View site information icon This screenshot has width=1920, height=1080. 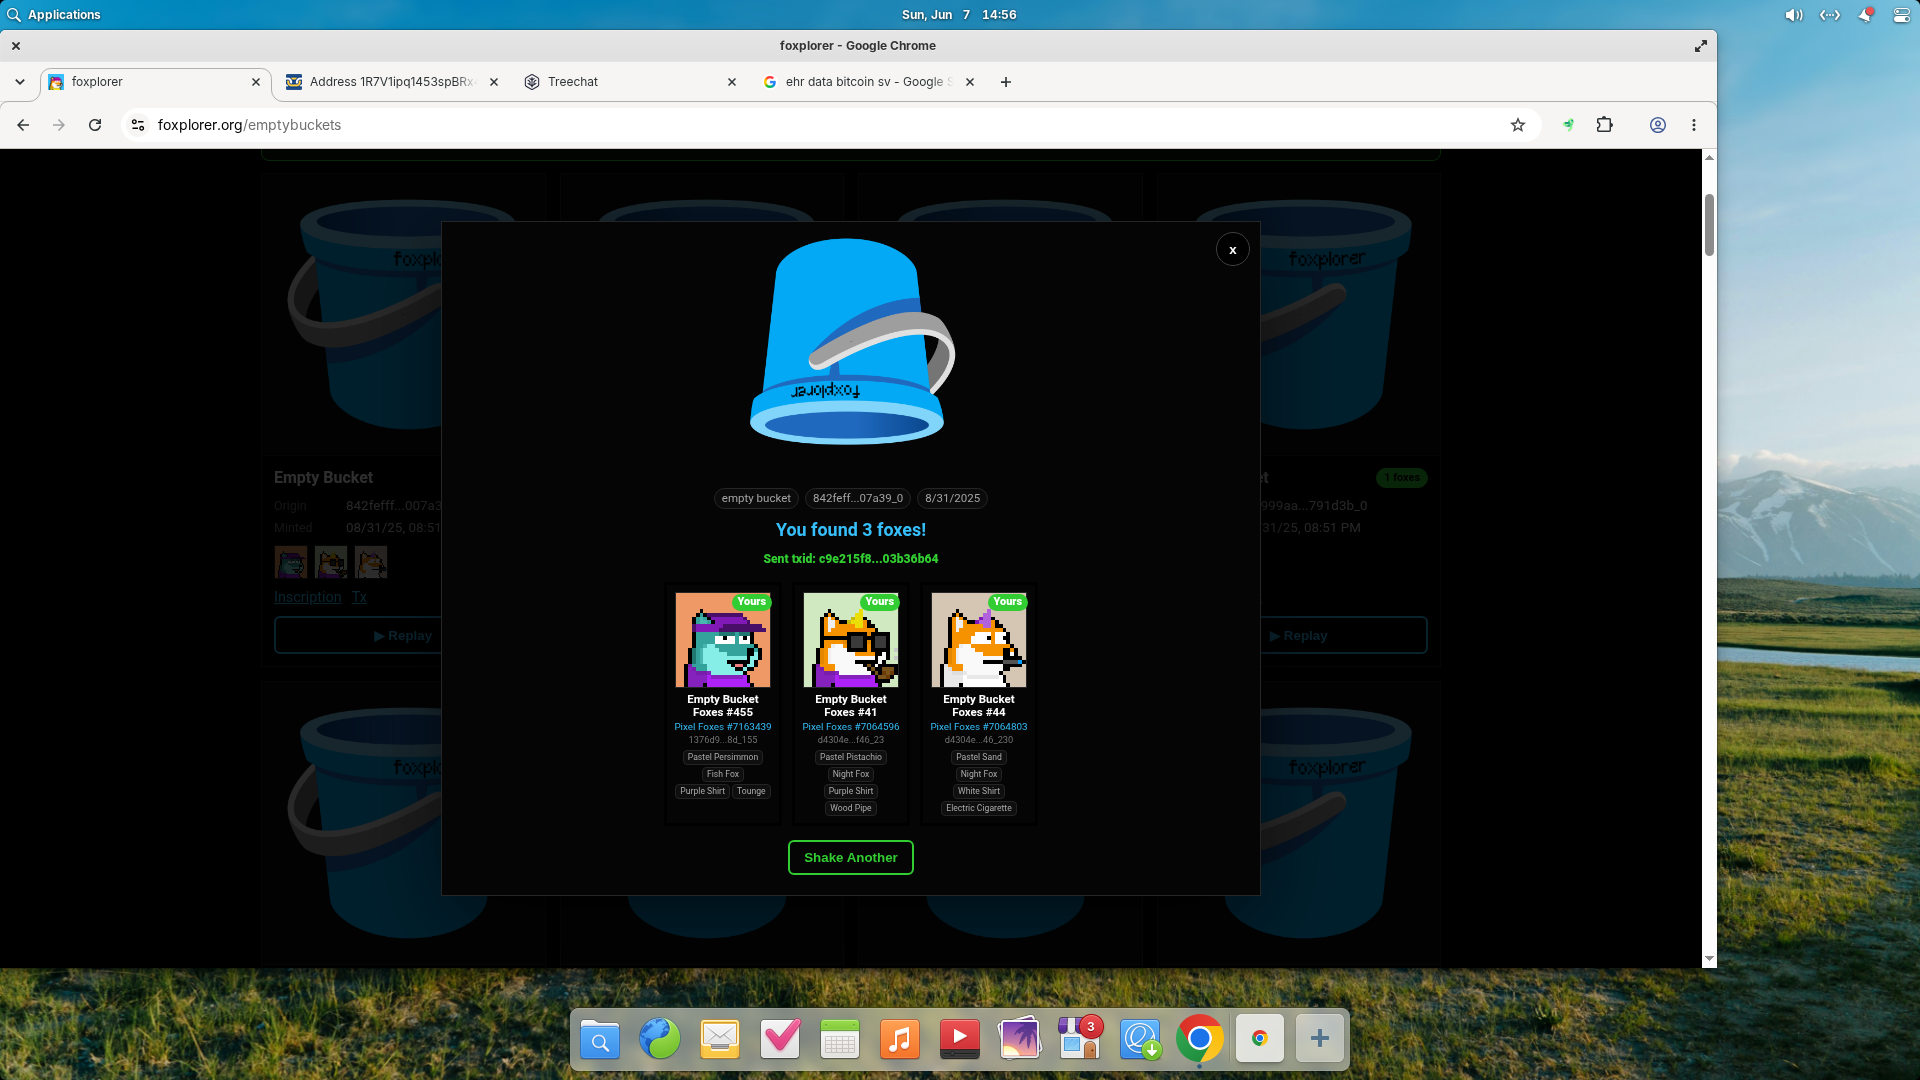coord(138,125)
